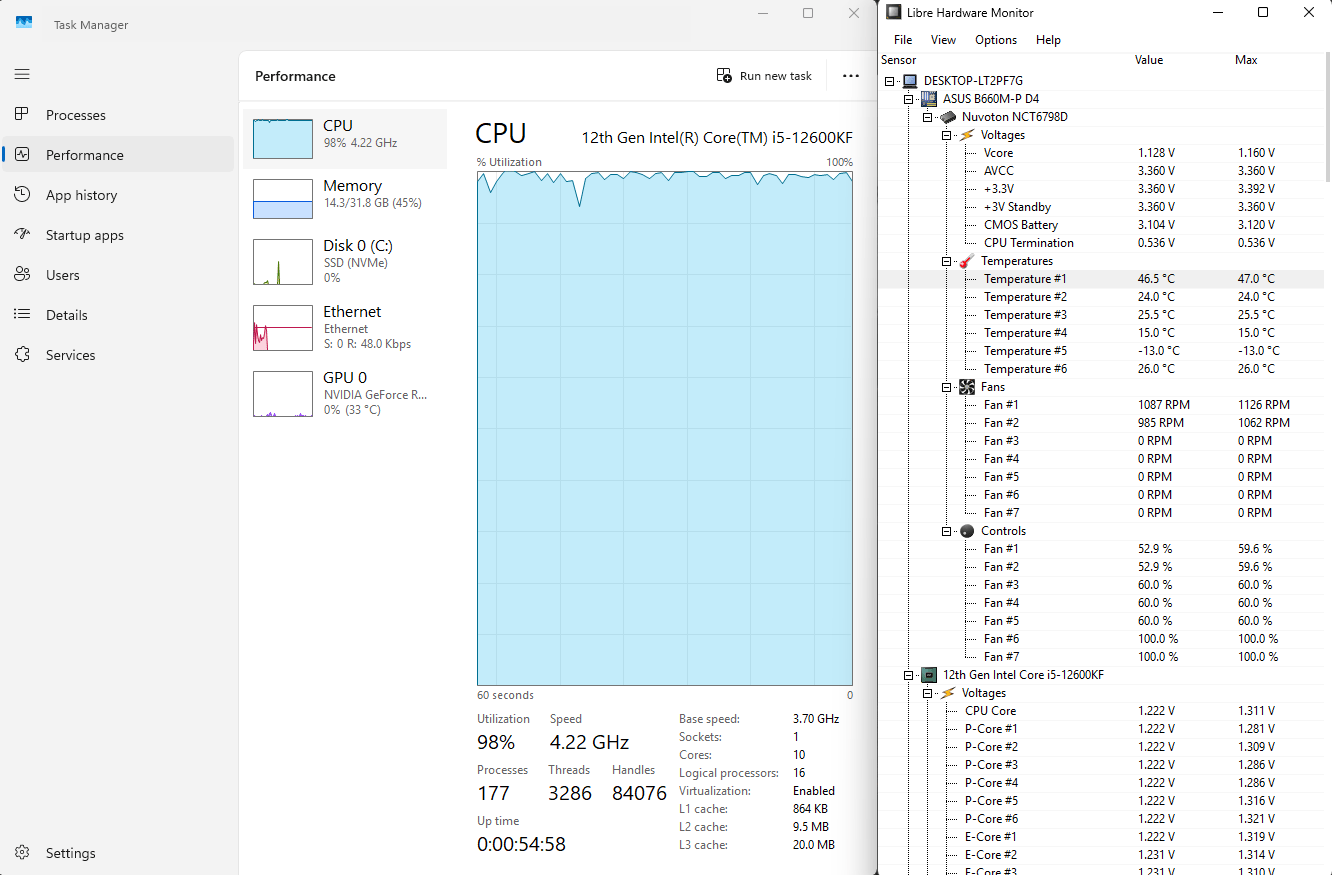Select the Ethernet performance thumbnail
Image resolution: width=1332 pixels, height=875 pixels.
[x=283, y=328]
